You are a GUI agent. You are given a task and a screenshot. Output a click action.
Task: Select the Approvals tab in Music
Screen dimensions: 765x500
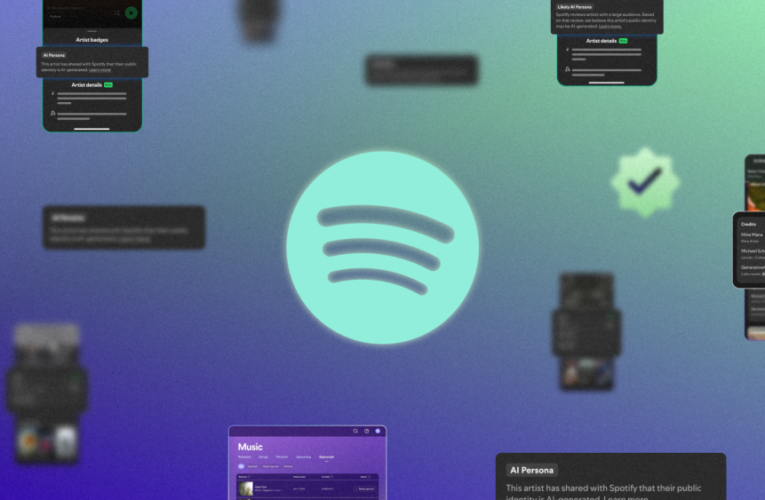click(326, 457)
